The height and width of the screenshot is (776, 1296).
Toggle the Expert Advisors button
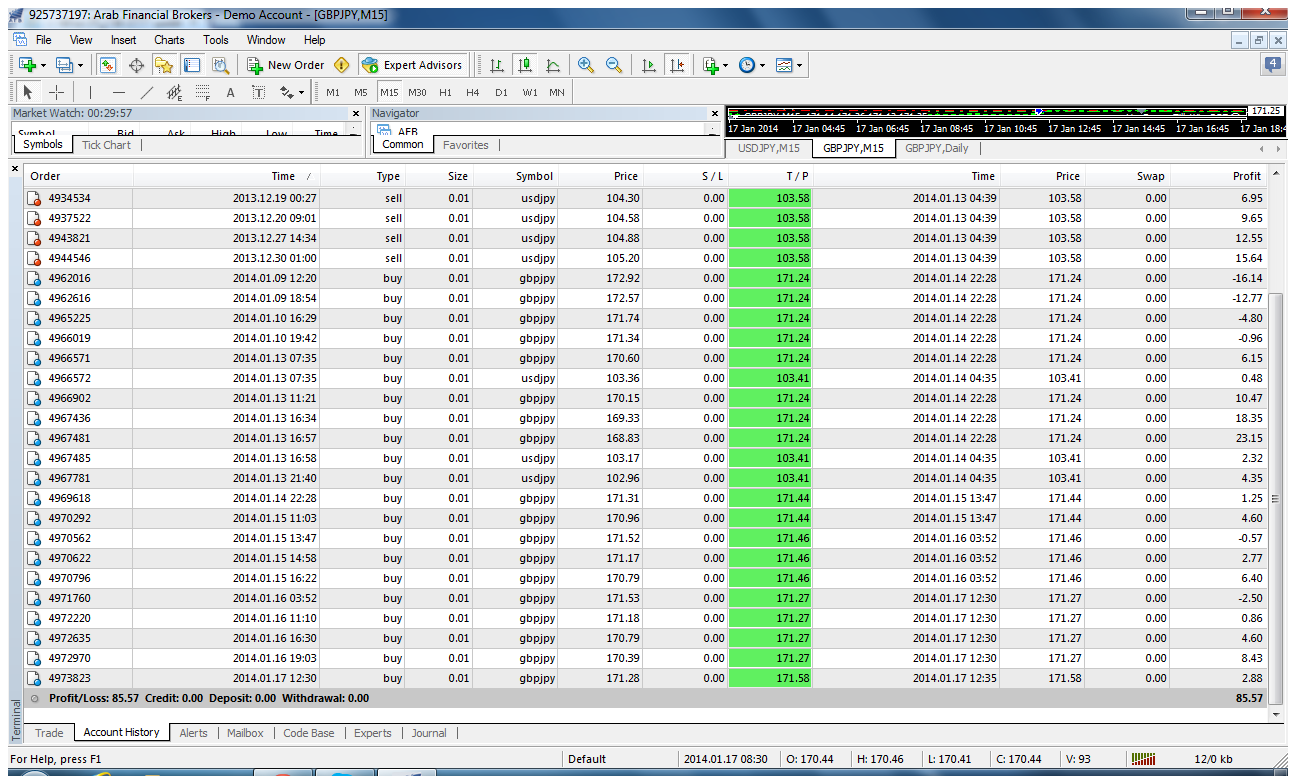click(x=413, y=65)
